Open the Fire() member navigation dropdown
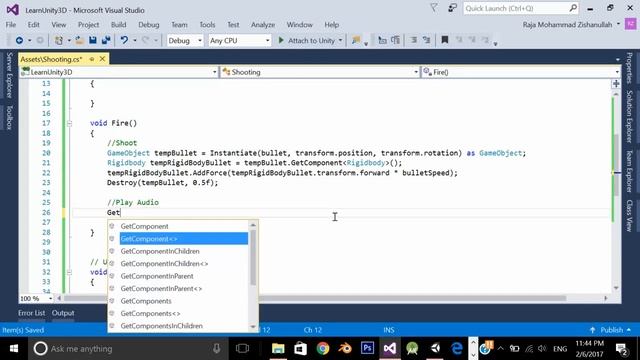Screen dimensions: 640x360 (521, 72)
